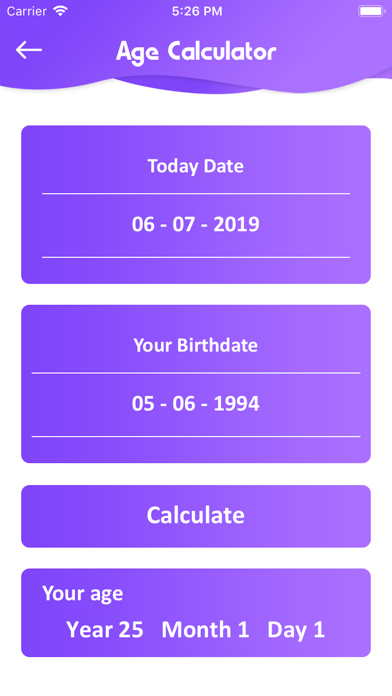Select the birthdate field 05 - 06 - 1994
Screen dimensions: 392x696
196,404
